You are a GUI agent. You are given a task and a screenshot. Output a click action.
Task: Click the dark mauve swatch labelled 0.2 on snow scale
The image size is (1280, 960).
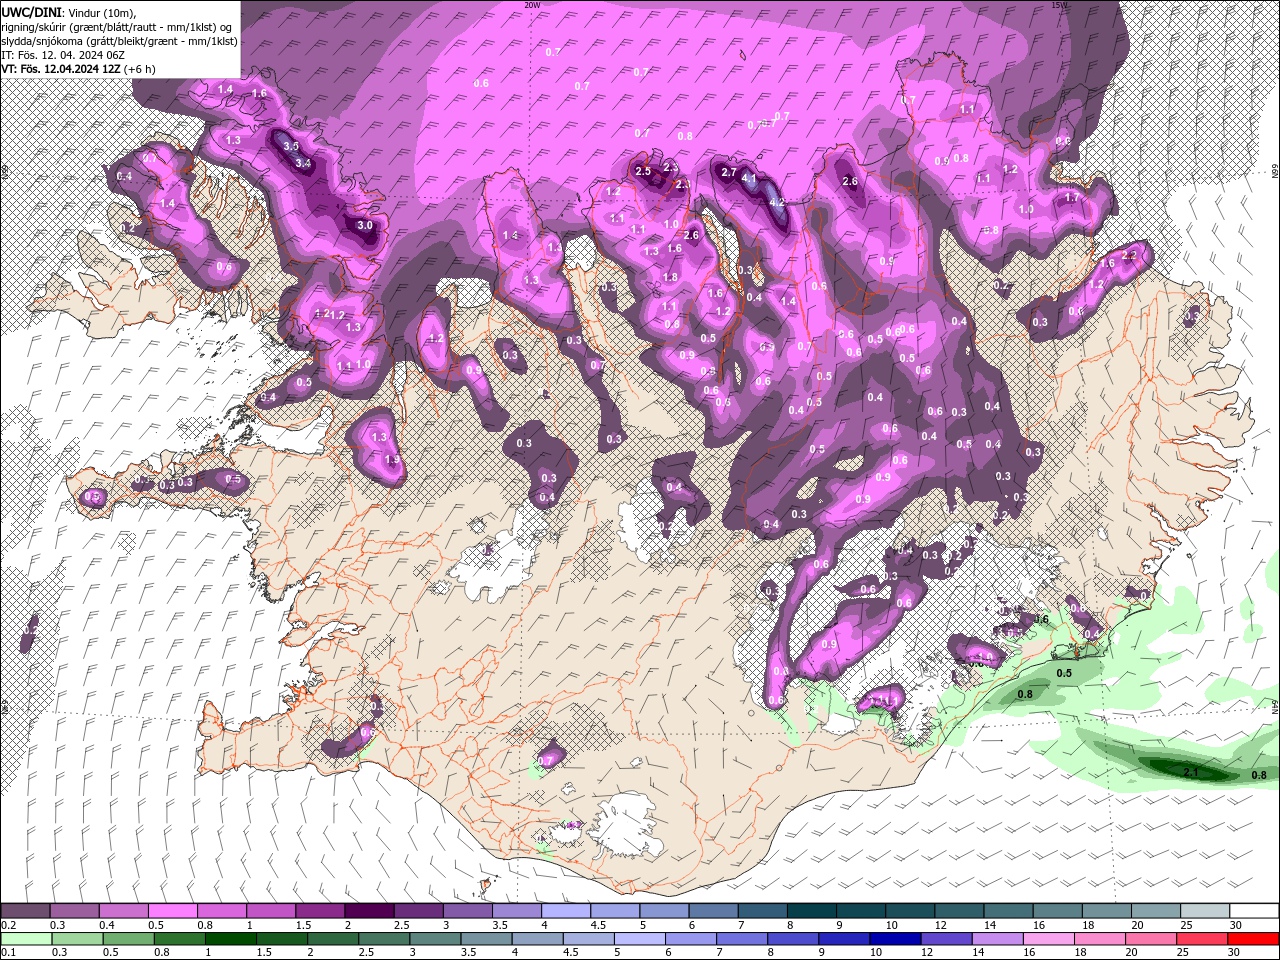pyautogui.click(x=25, y=911)
